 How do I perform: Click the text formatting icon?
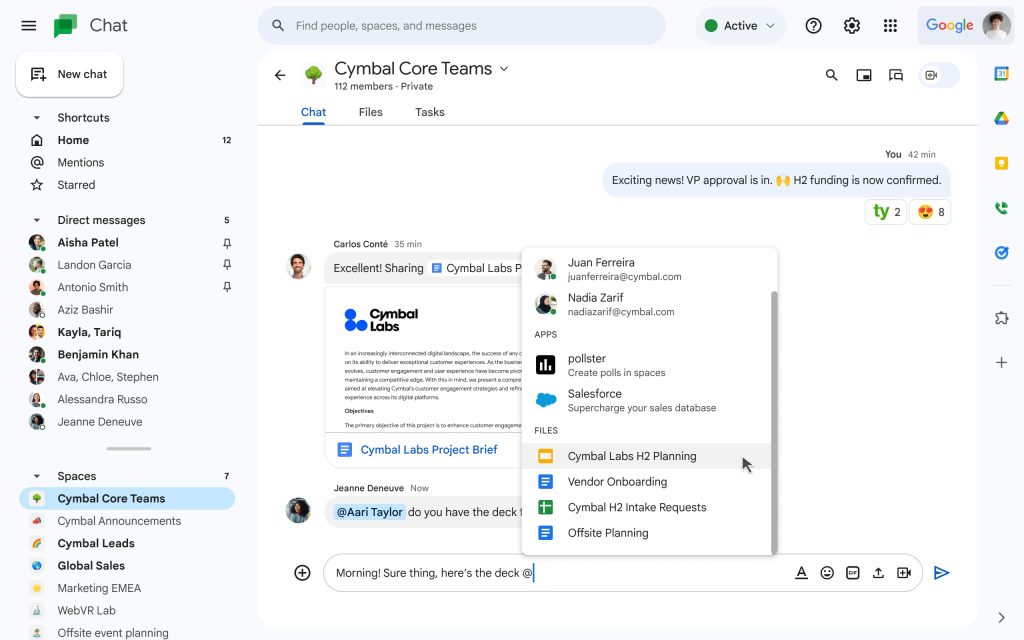pyautogui.click(x=801, y=573)
